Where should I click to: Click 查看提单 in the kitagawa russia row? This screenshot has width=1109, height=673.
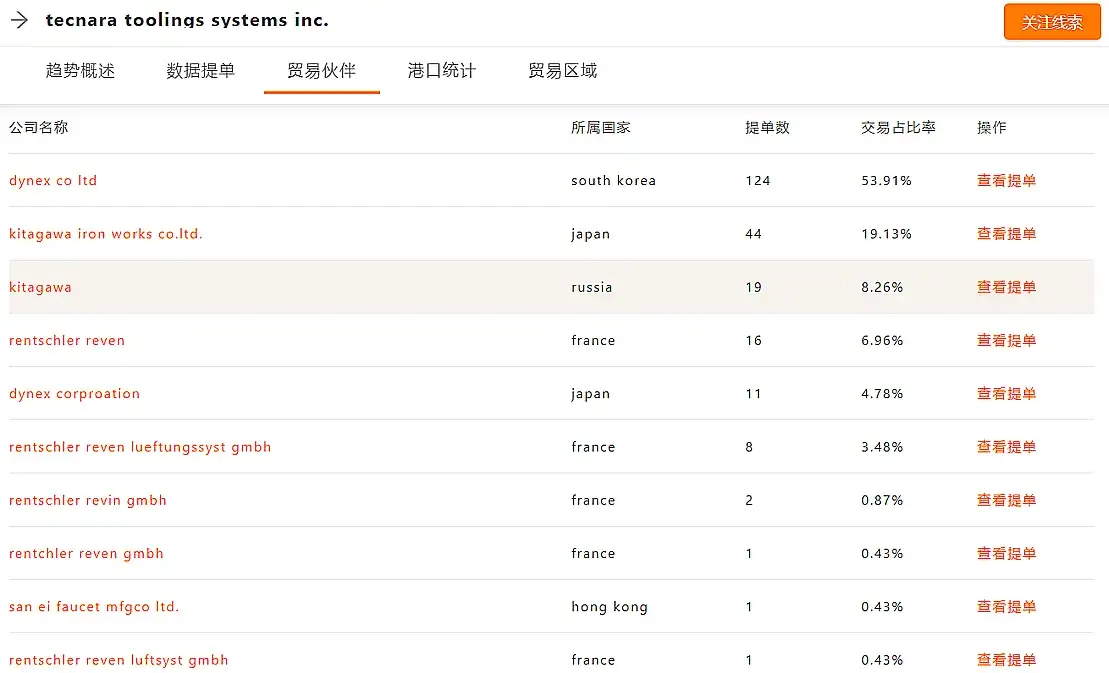pyautogui.click(x=1006, y=287)
